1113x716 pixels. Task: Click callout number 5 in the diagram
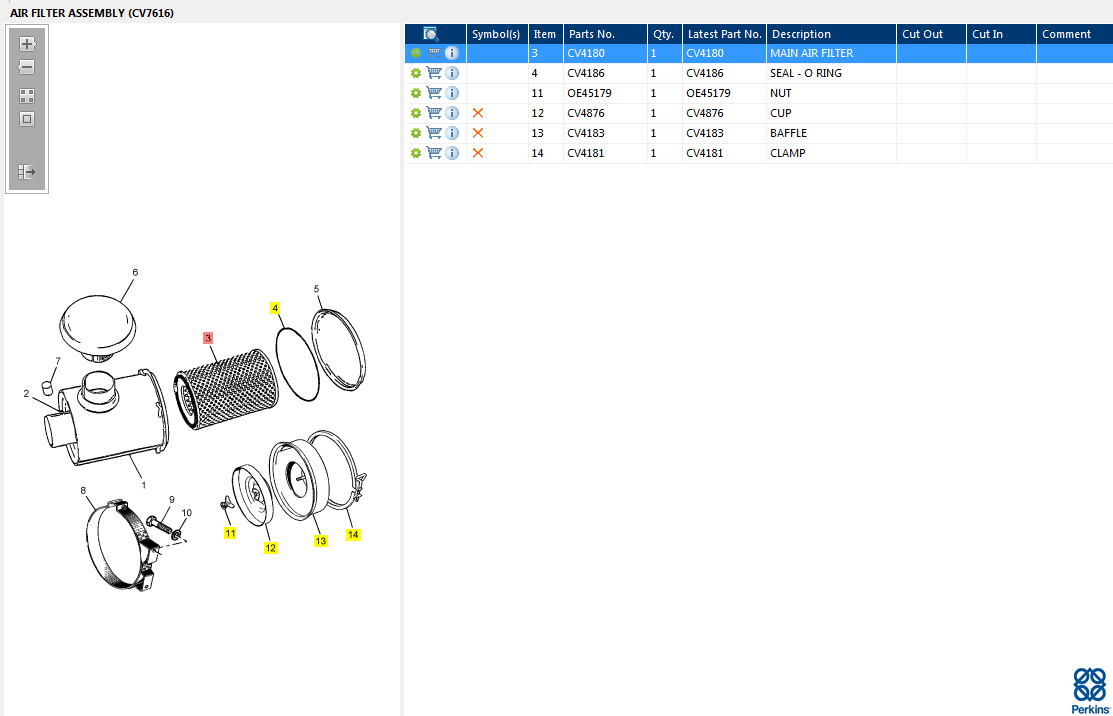pos(317,289)
